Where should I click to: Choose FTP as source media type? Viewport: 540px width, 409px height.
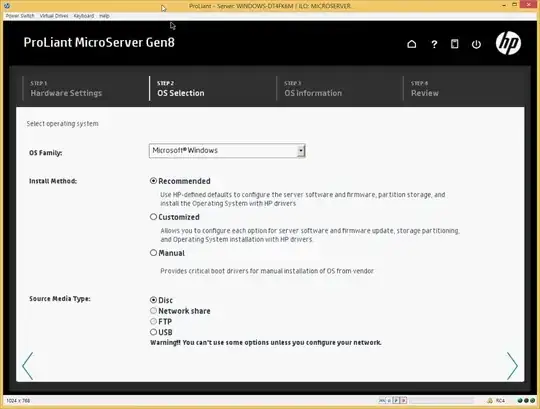coord(153,321)
